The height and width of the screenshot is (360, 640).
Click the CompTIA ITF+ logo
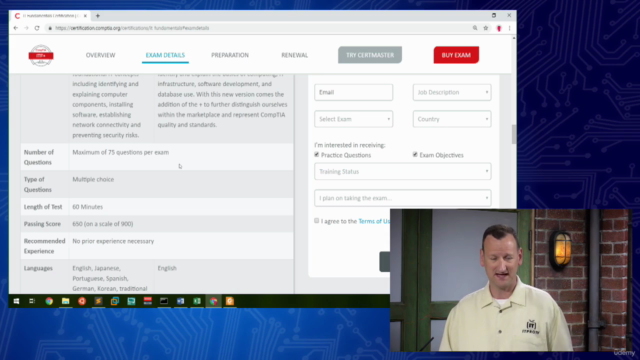(x=41, y=55)
